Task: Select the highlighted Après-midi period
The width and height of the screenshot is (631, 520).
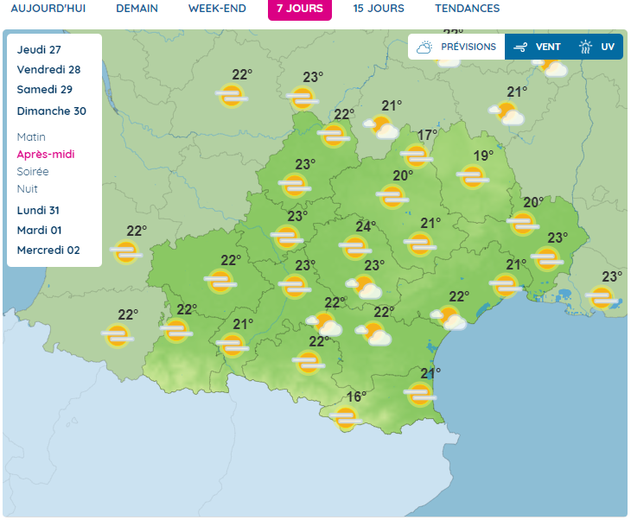Action: 45,154
